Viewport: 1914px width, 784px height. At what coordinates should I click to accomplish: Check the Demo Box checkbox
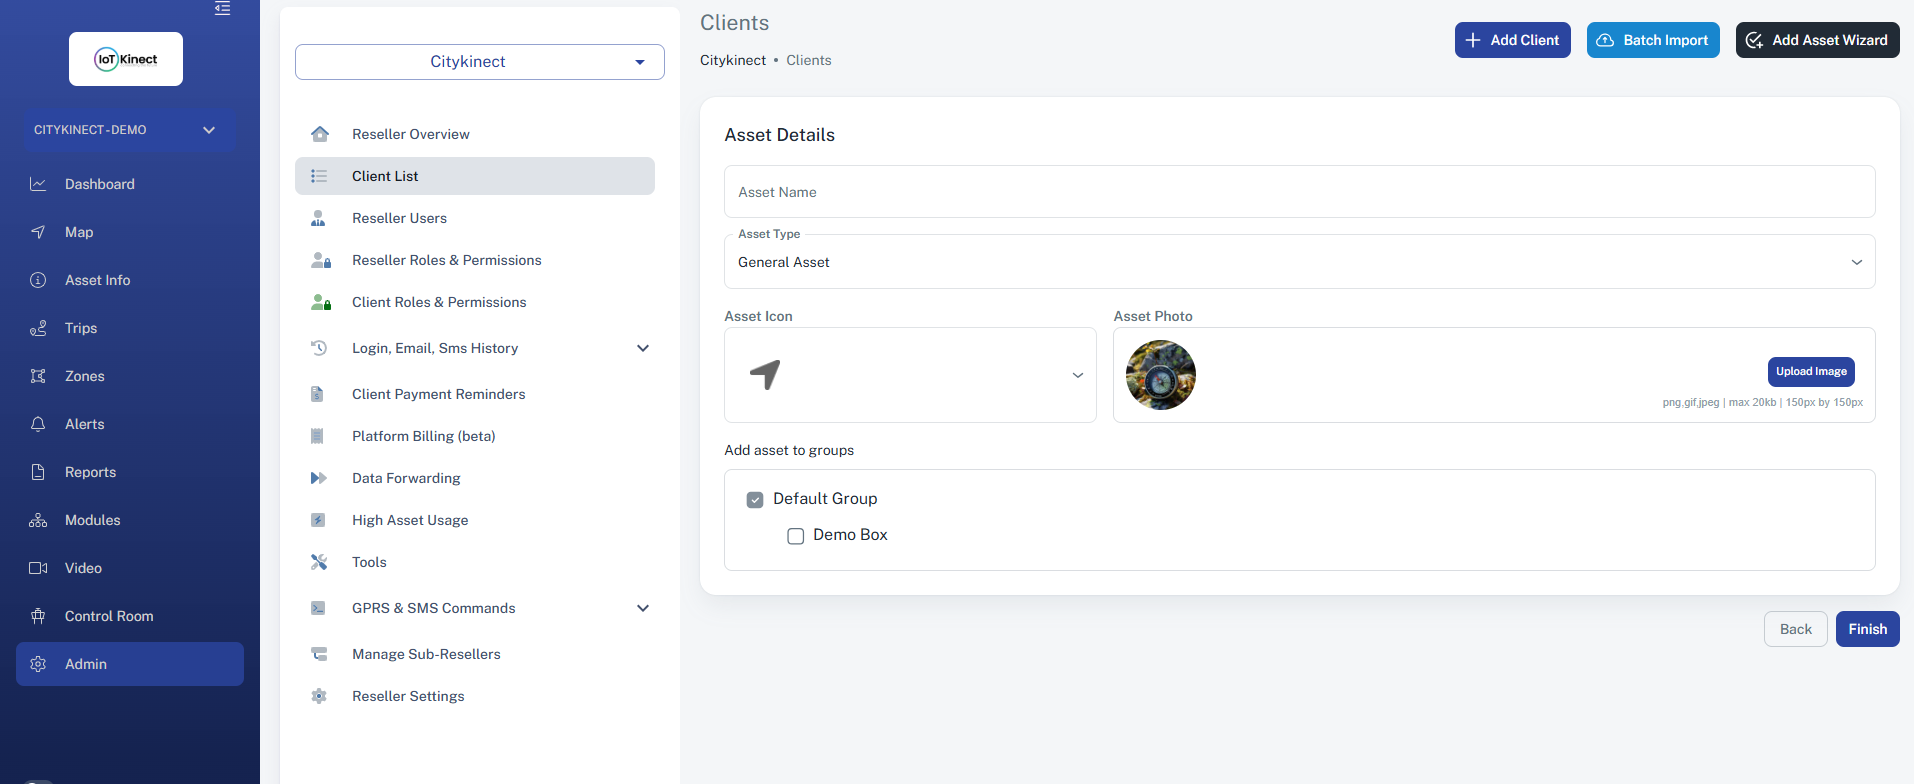[796, 536]
